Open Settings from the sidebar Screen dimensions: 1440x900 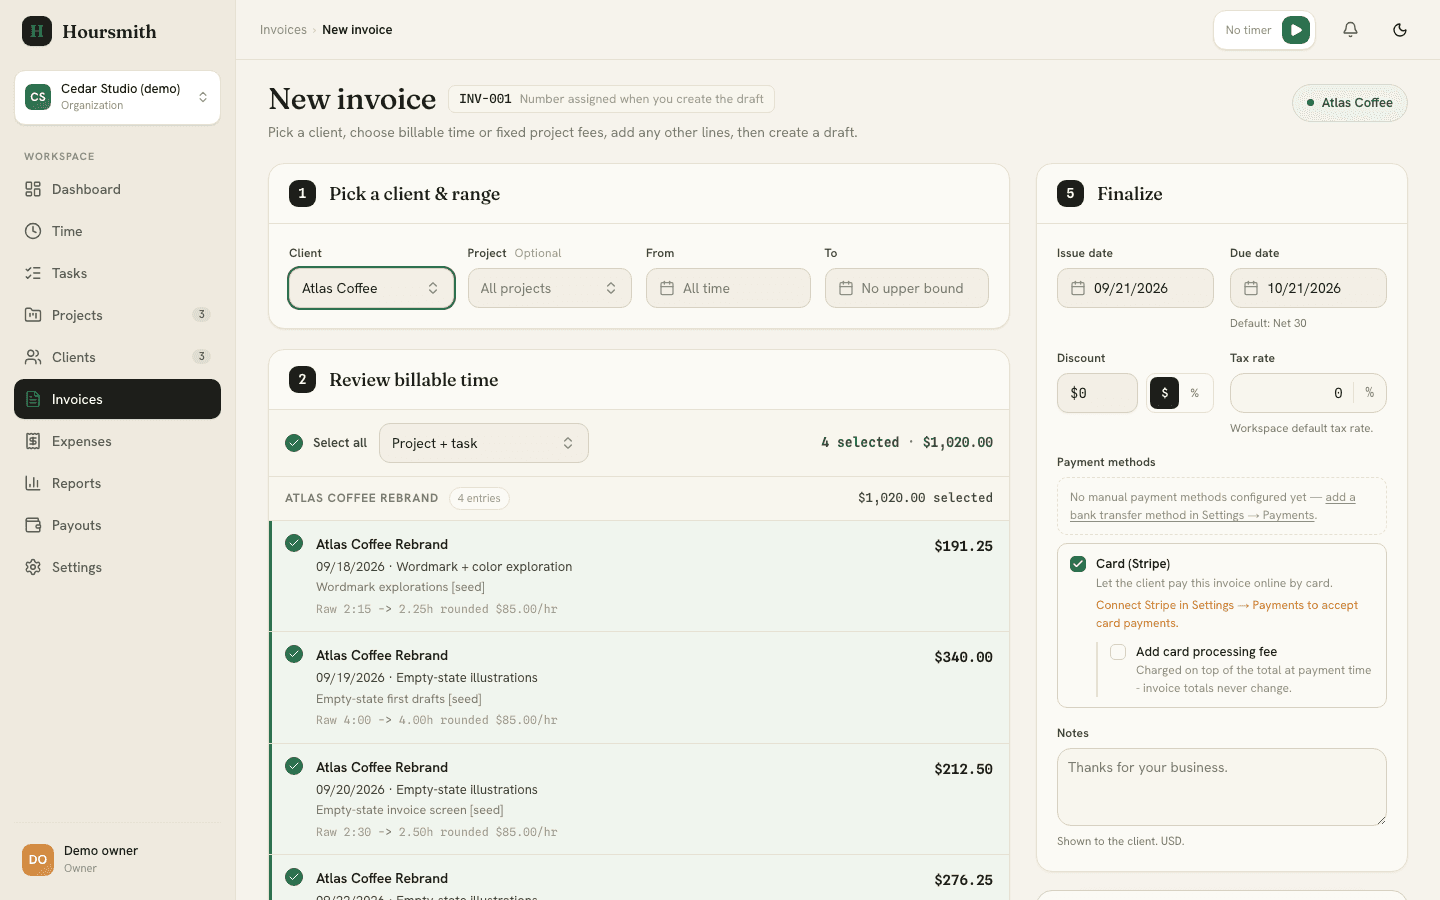click(118, 567)
